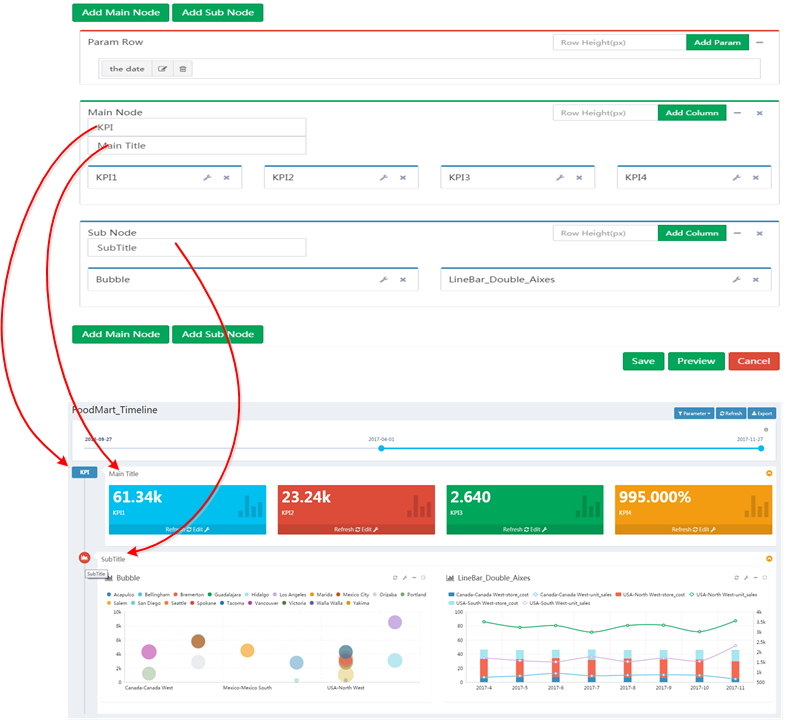Click Refresh link on the KPI1 card

(x=176, y=529)
